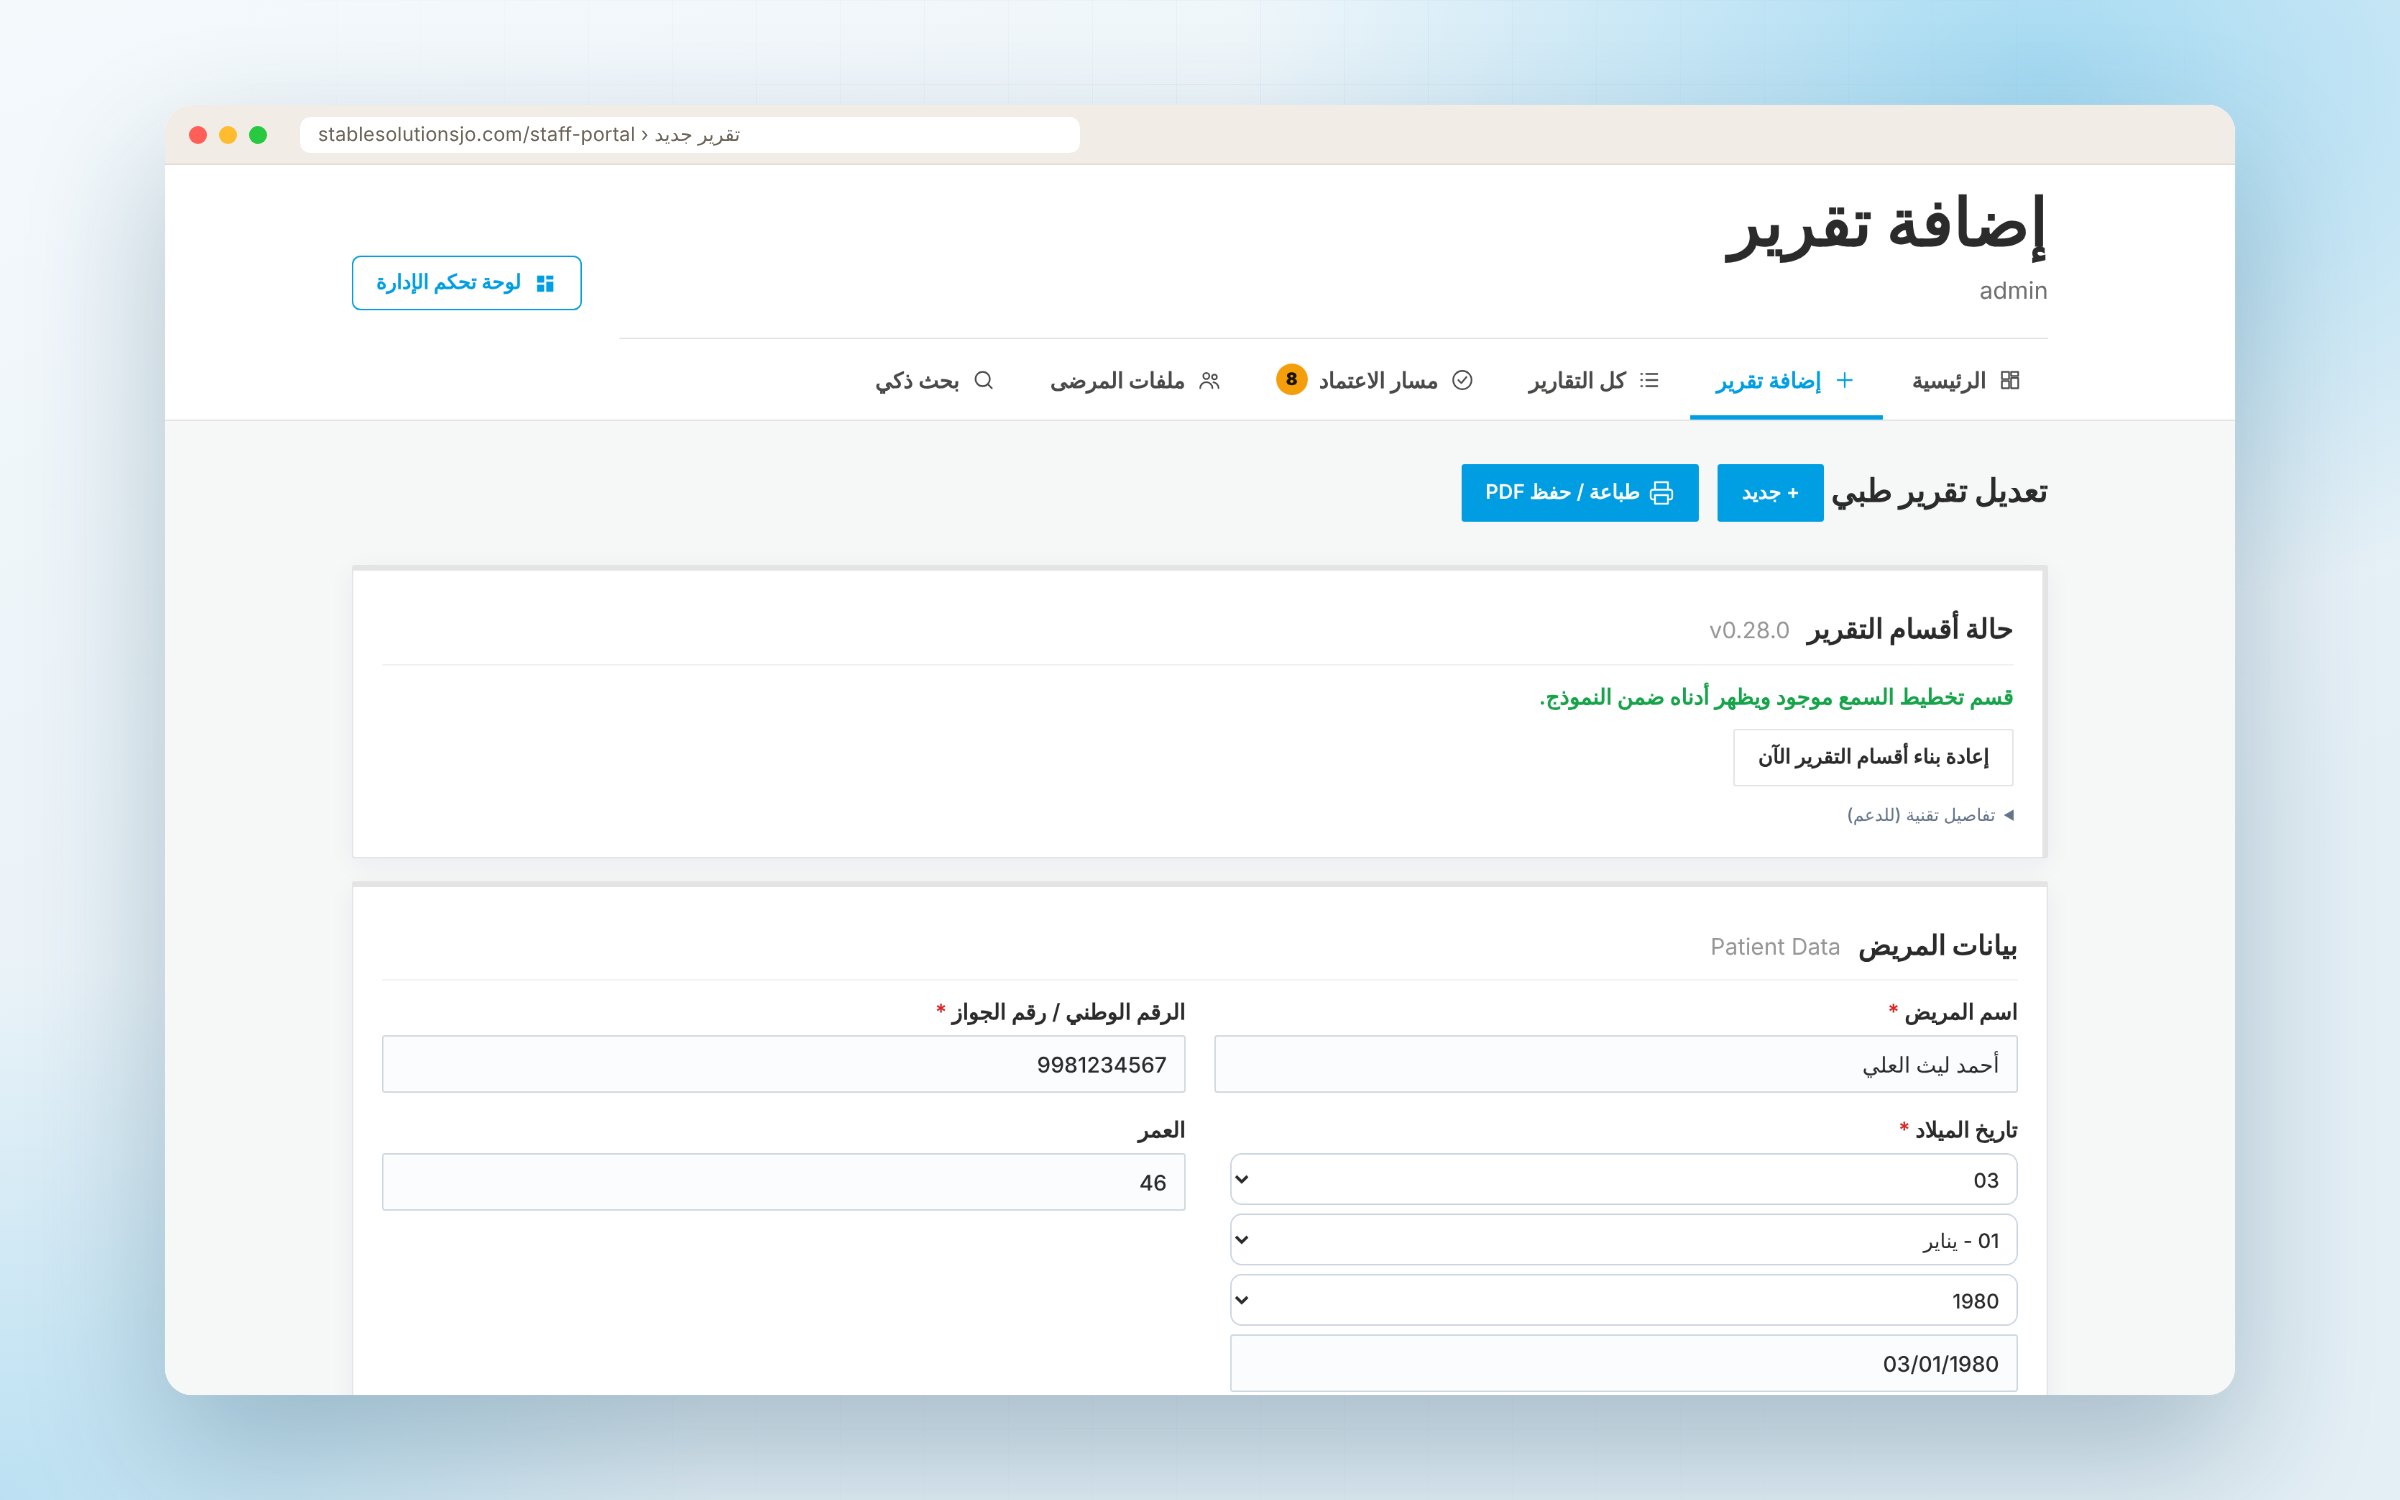The width and height of the screenshot is (2400, 1500).
Task: Open مسار الاعتماد tab
Action: (1374, 380)
